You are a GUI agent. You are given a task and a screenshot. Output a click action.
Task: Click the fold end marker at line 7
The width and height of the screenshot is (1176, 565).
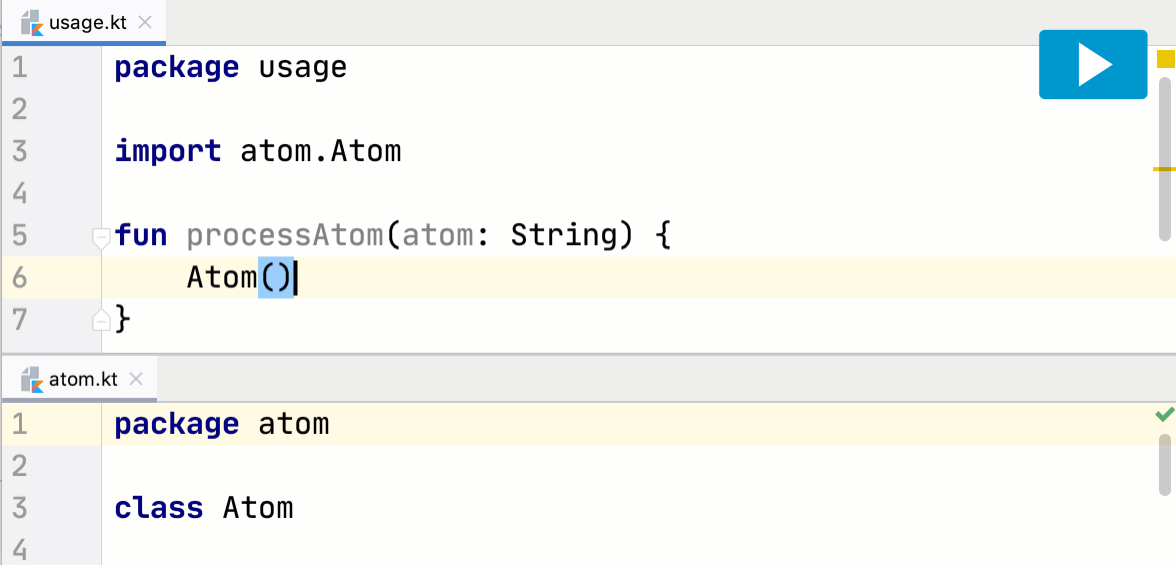[x=101, y=321]
